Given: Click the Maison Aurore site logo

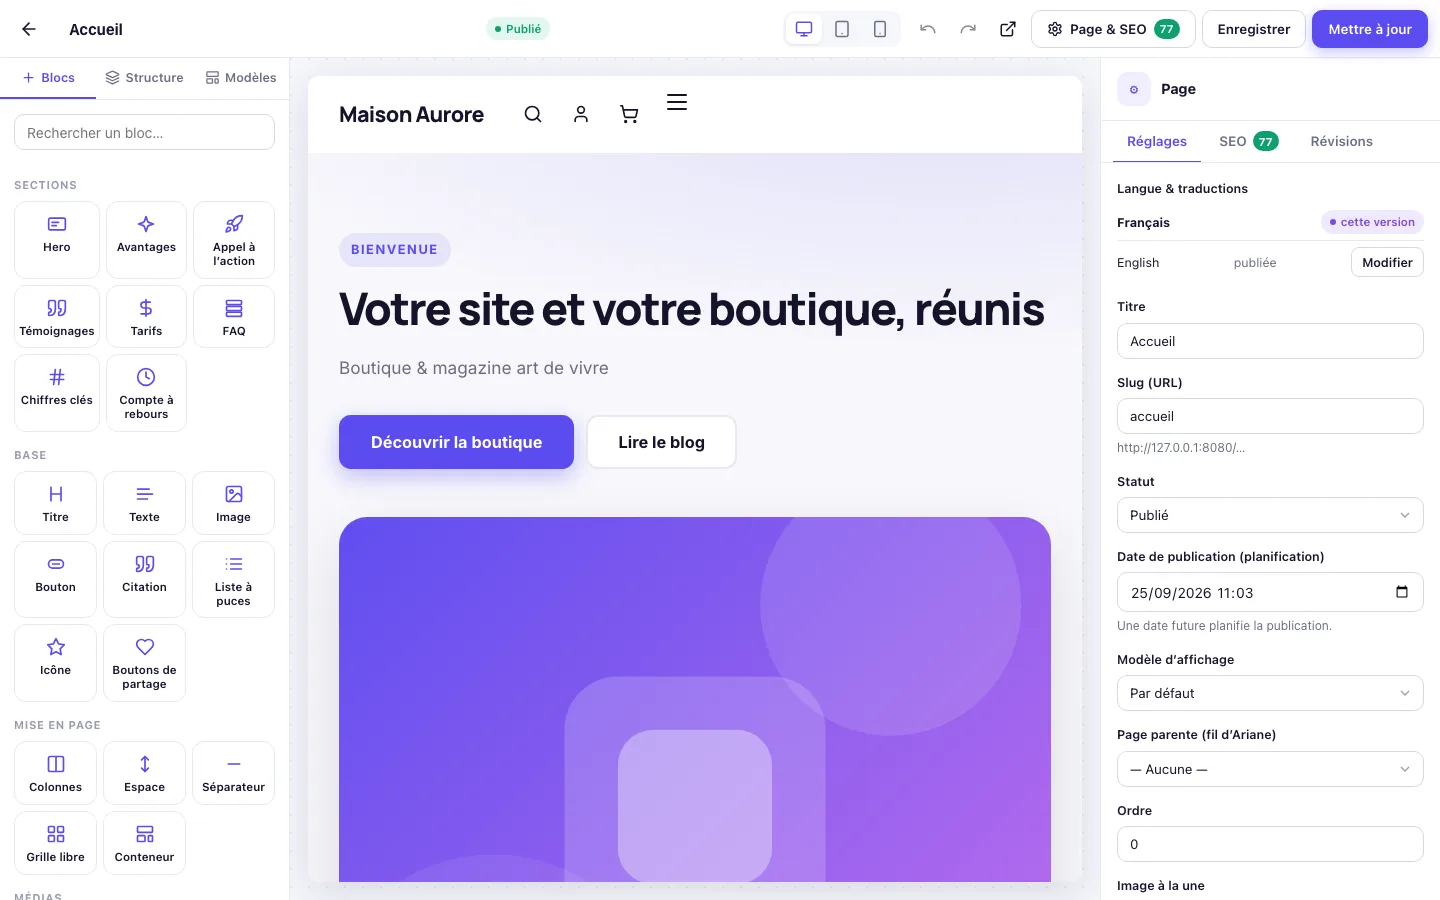Looking at the screenshot, I should [x=411, y=114].
